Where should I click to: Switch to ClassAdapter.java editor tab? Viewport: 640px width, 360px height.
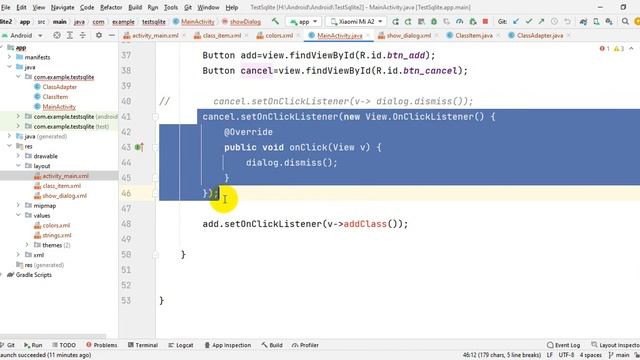[540, 36]
